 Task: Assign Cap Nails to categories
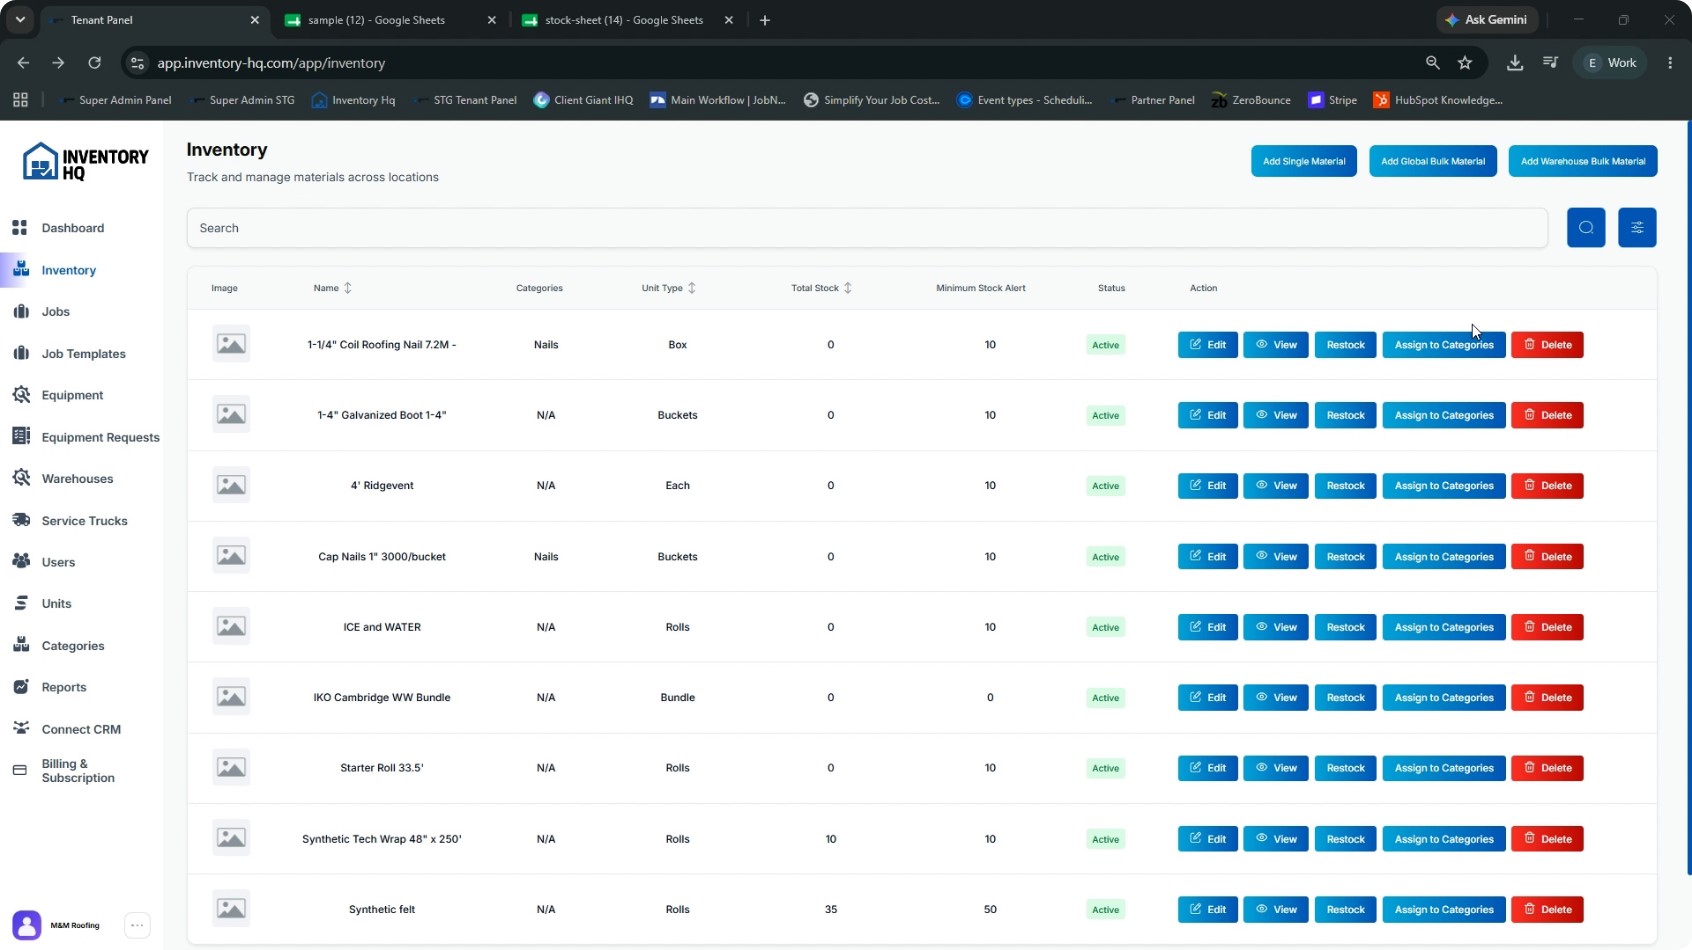tap(1444, 557)
